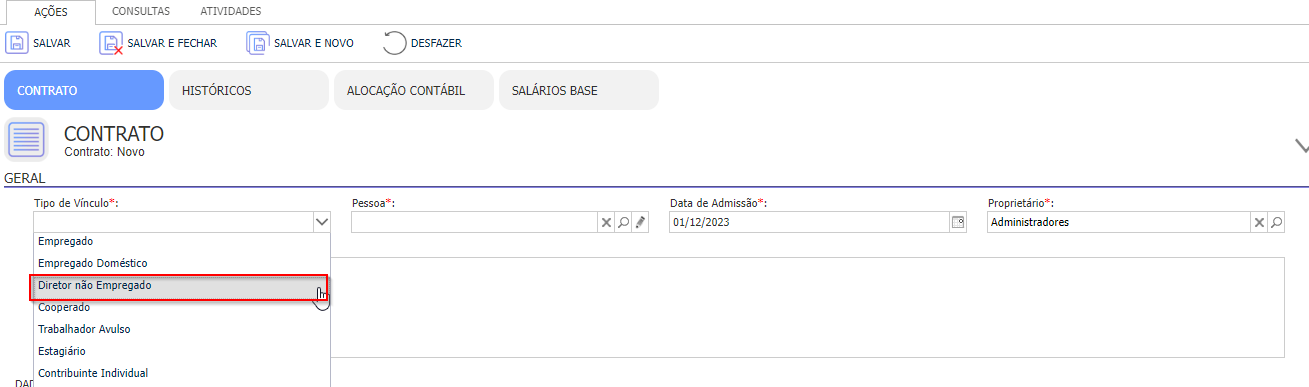Click the Pessoa edit pencil icon
This screenshot has width=1309, height=387.
pos(640,222)
